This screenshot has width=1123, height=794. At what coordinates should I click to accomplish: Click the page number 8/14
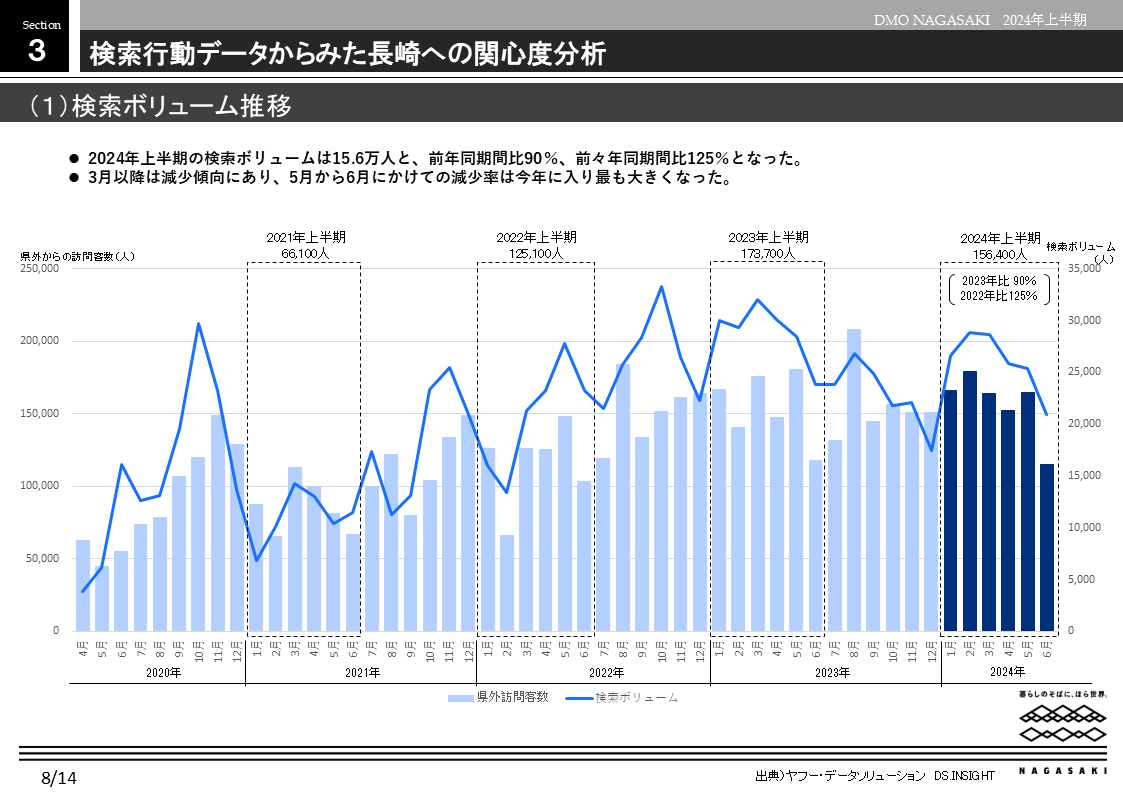[59, 778]
